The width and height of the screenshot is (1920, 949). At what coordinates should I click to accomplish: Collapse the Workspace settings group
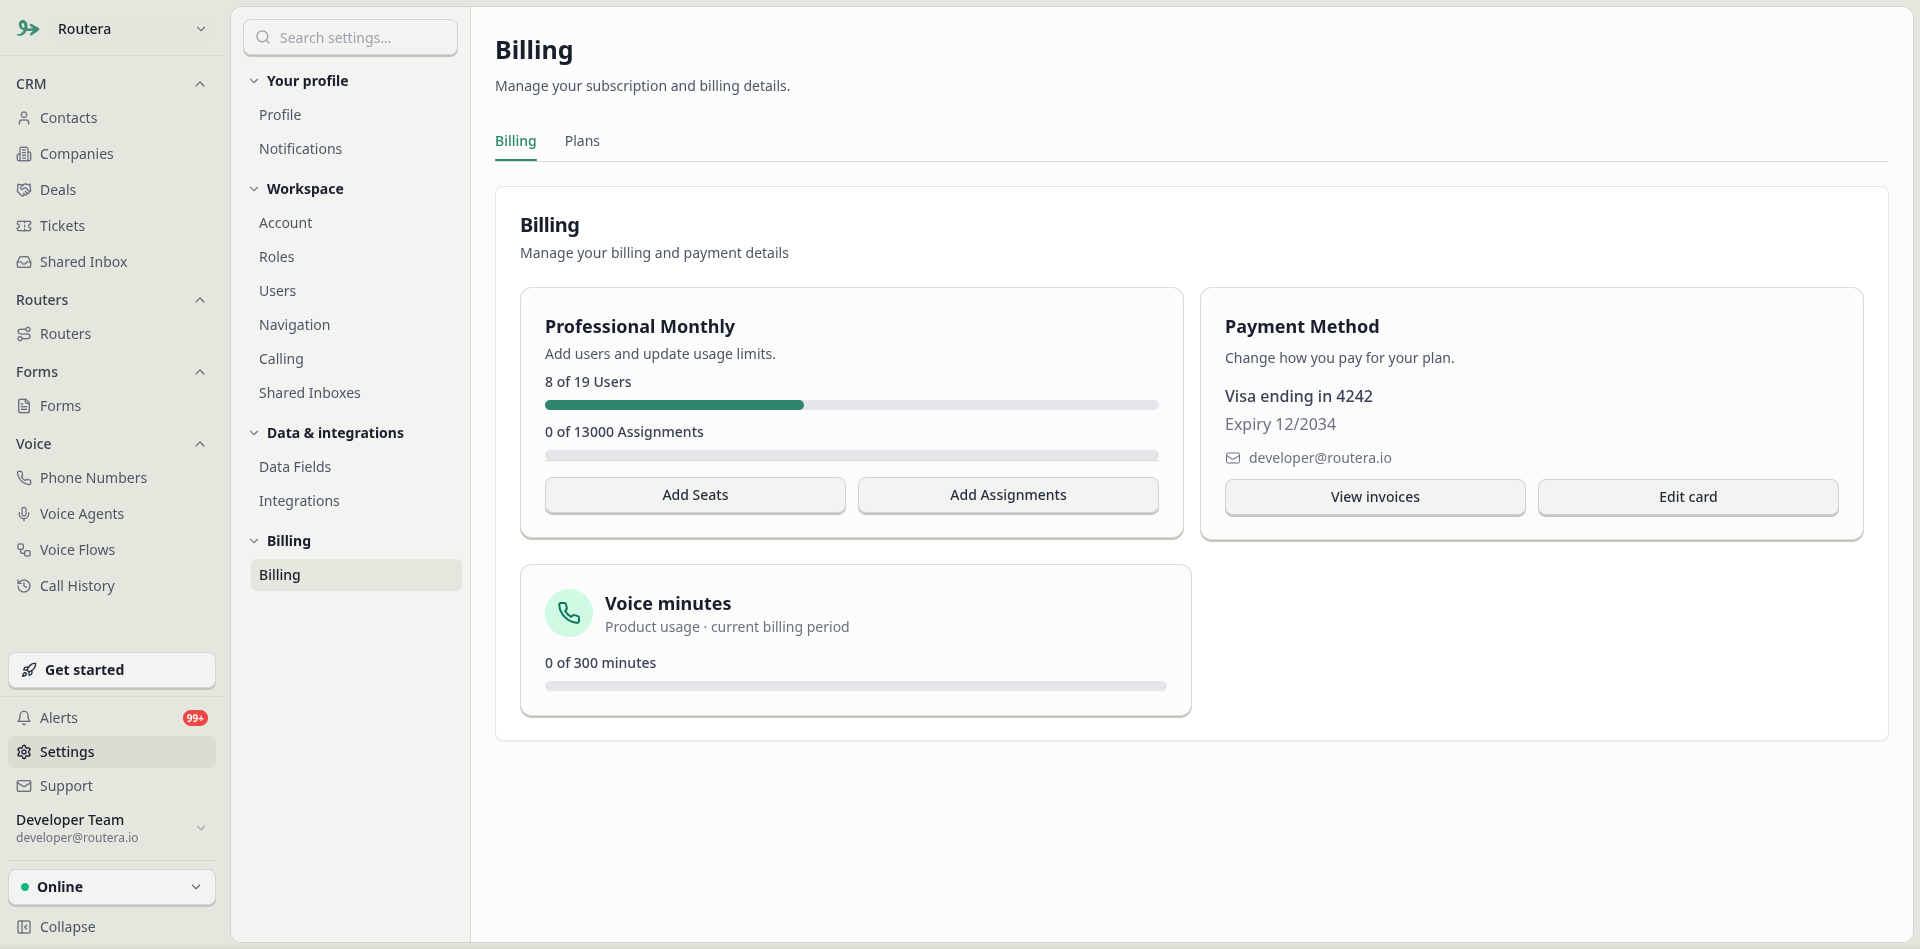tap(254, 189)
